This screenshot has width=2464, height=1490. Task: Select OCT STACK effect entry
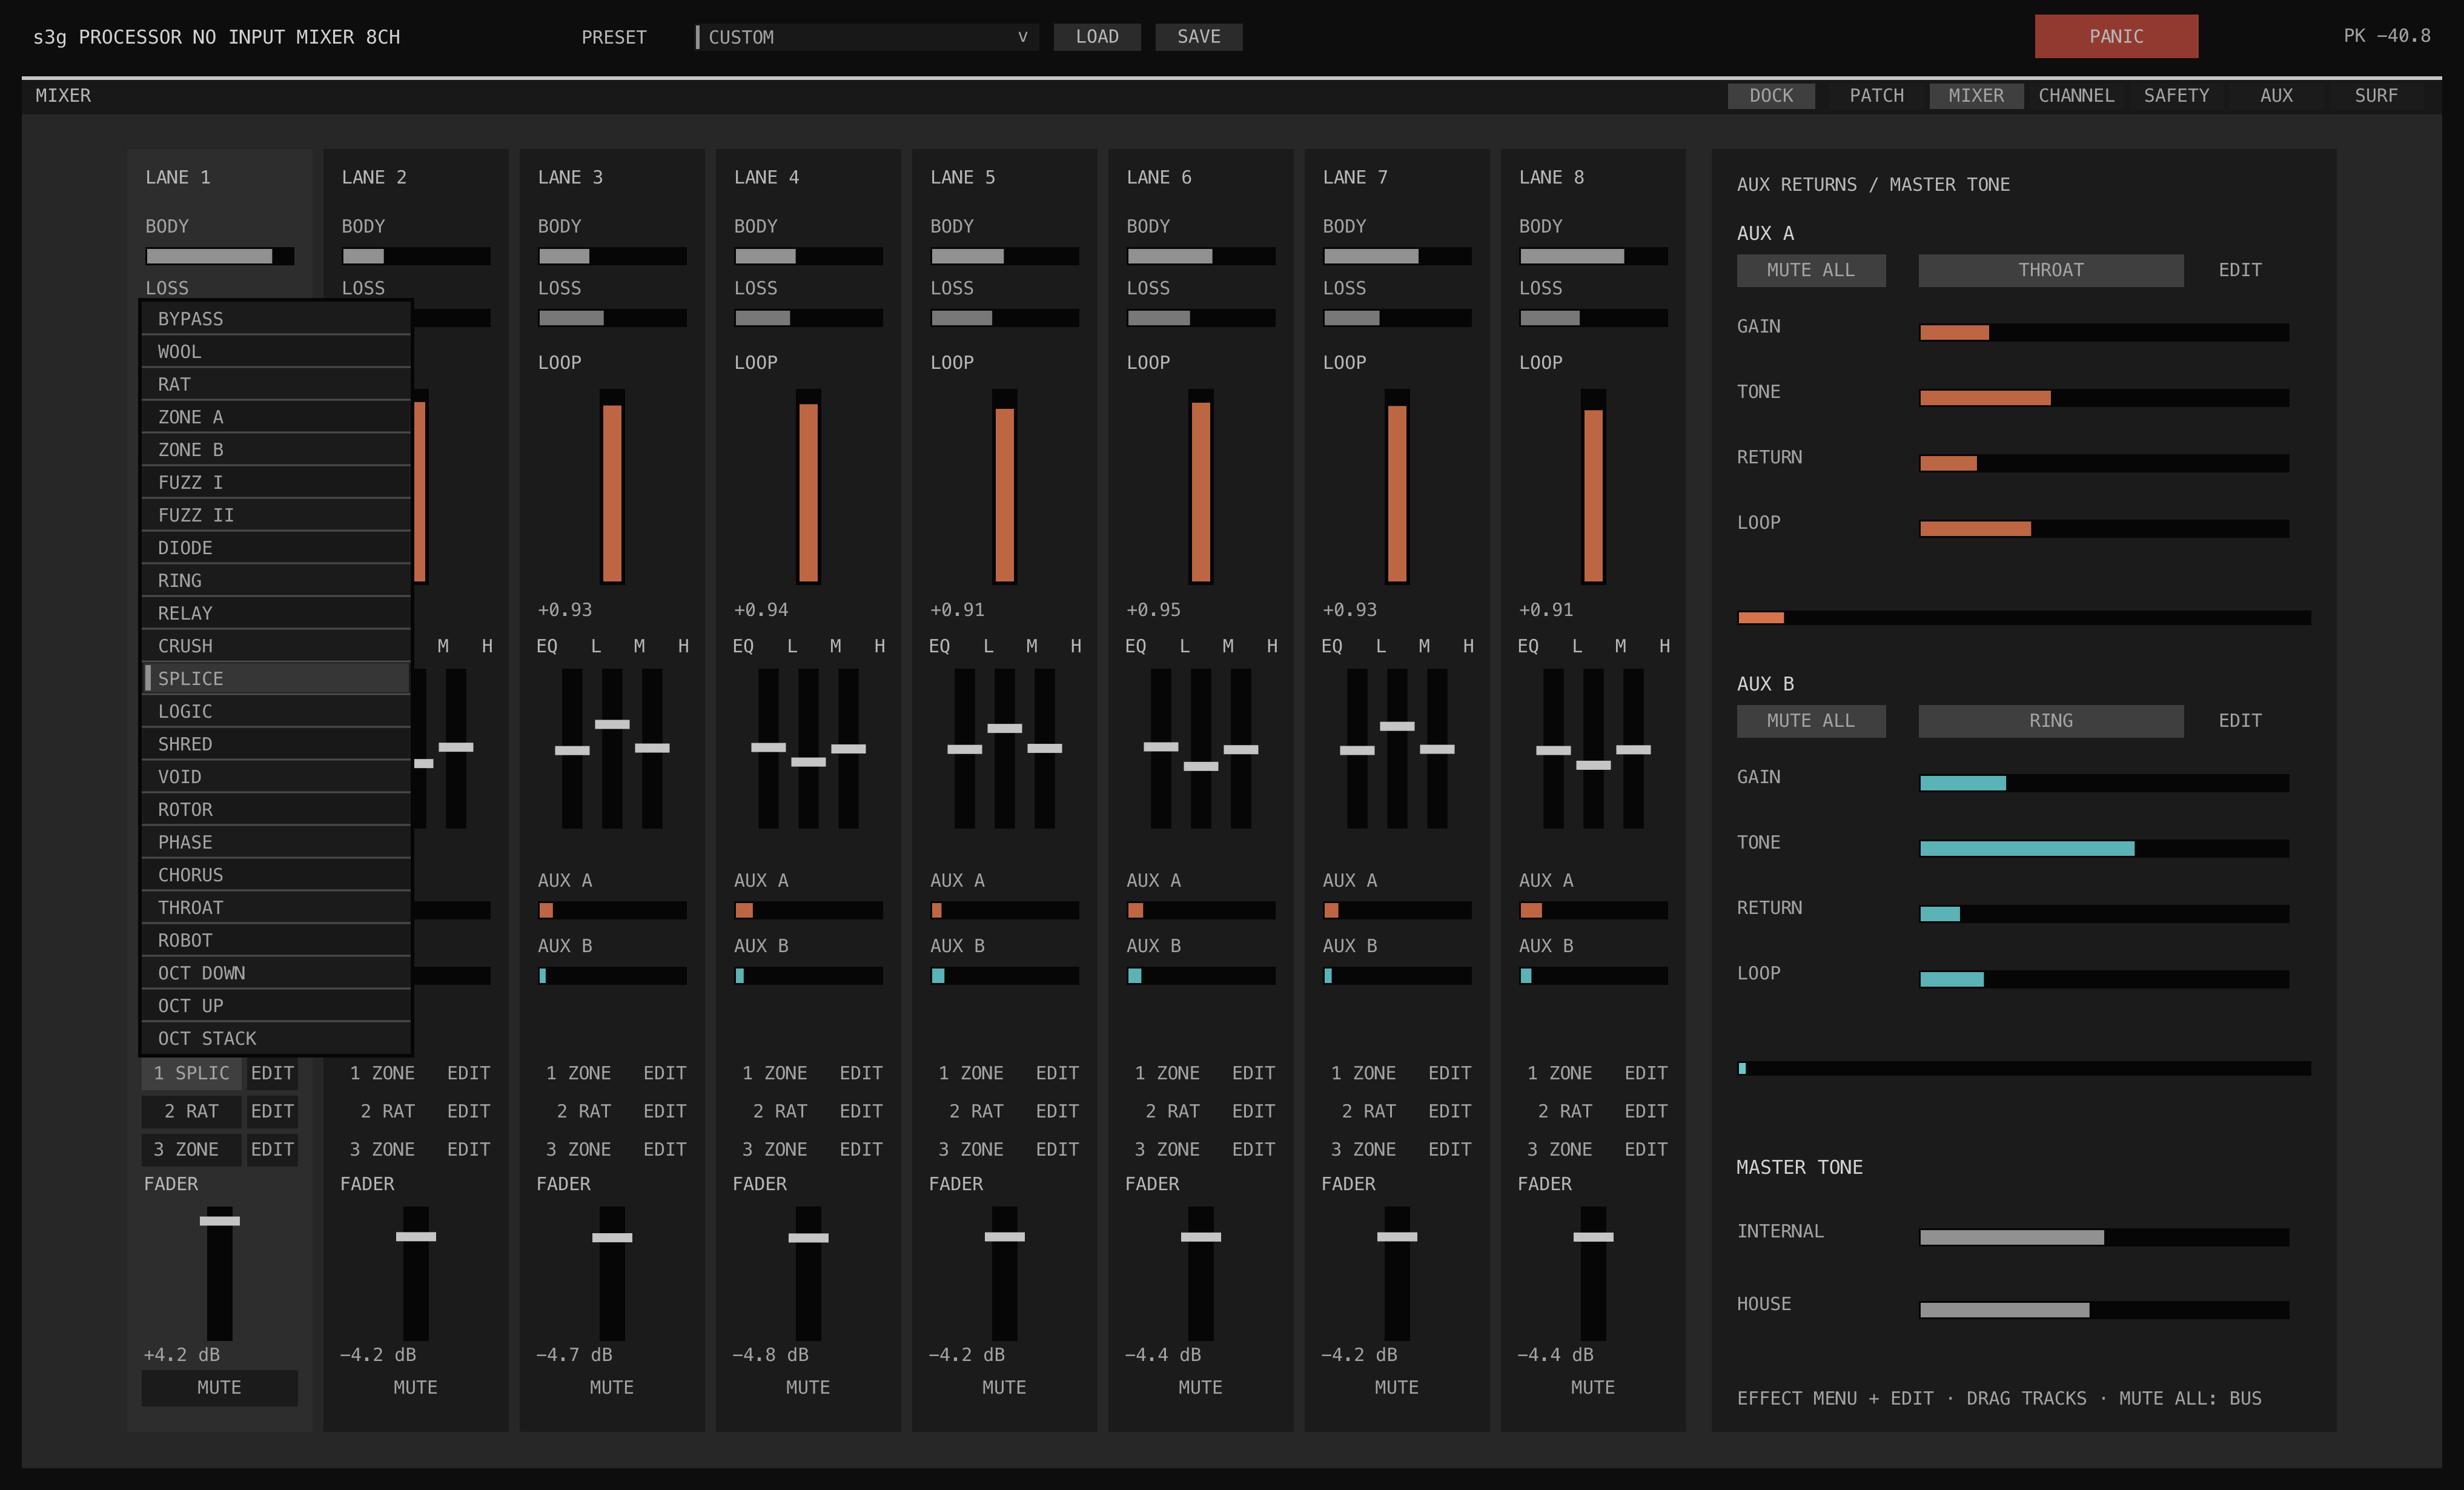[276, 1039]
